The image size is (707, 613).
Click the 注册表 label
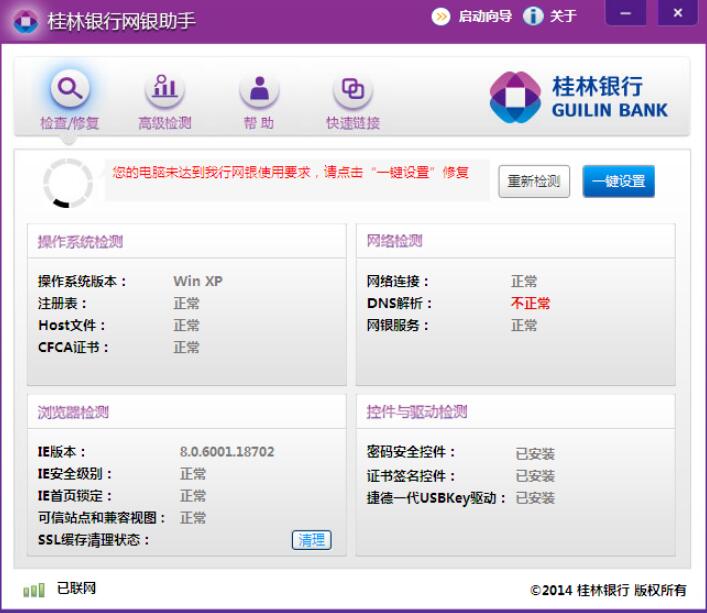pos(62,303)
